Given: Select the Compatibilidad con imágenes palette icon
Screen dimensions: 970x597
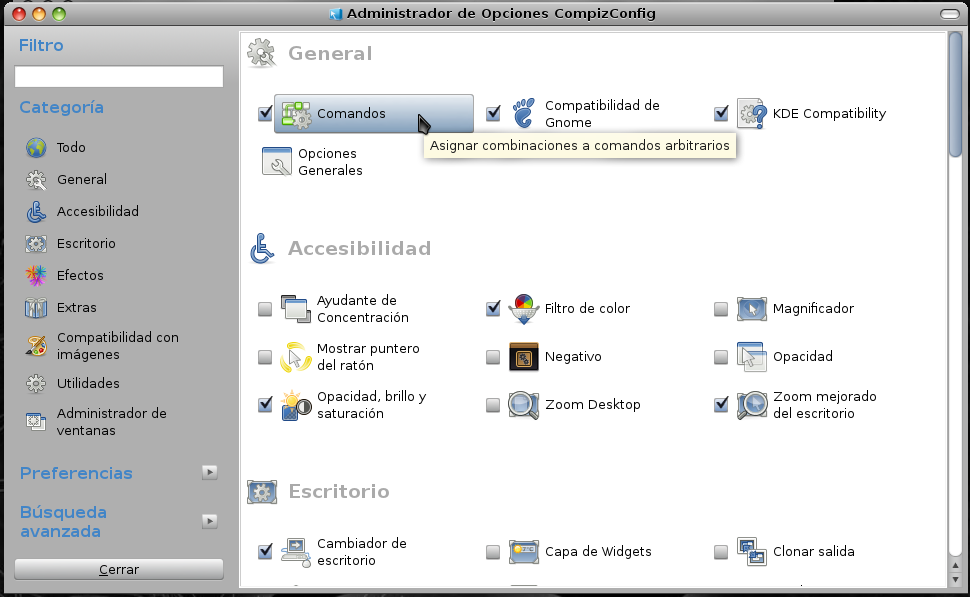Looking at the screenshot, I should point(36,346).
